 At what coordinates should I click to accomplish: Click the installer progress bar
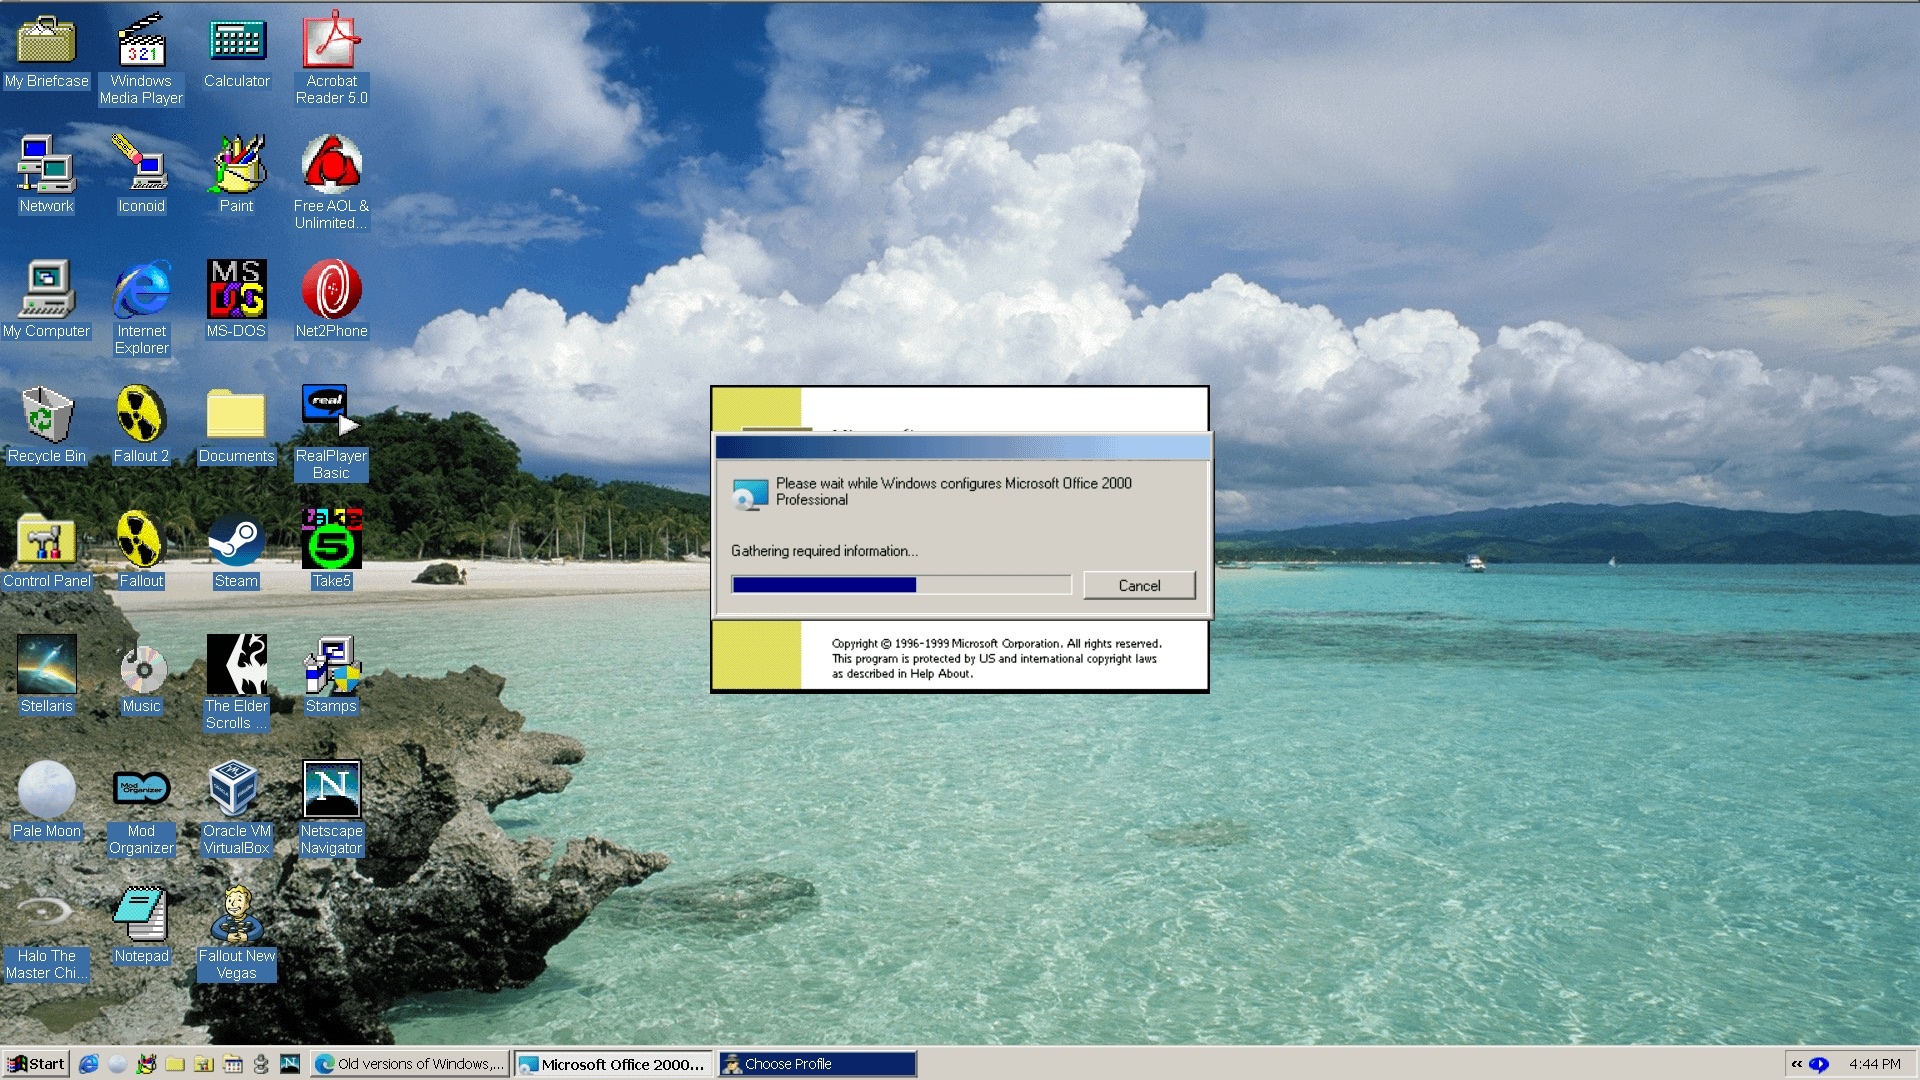coord(898,584)
